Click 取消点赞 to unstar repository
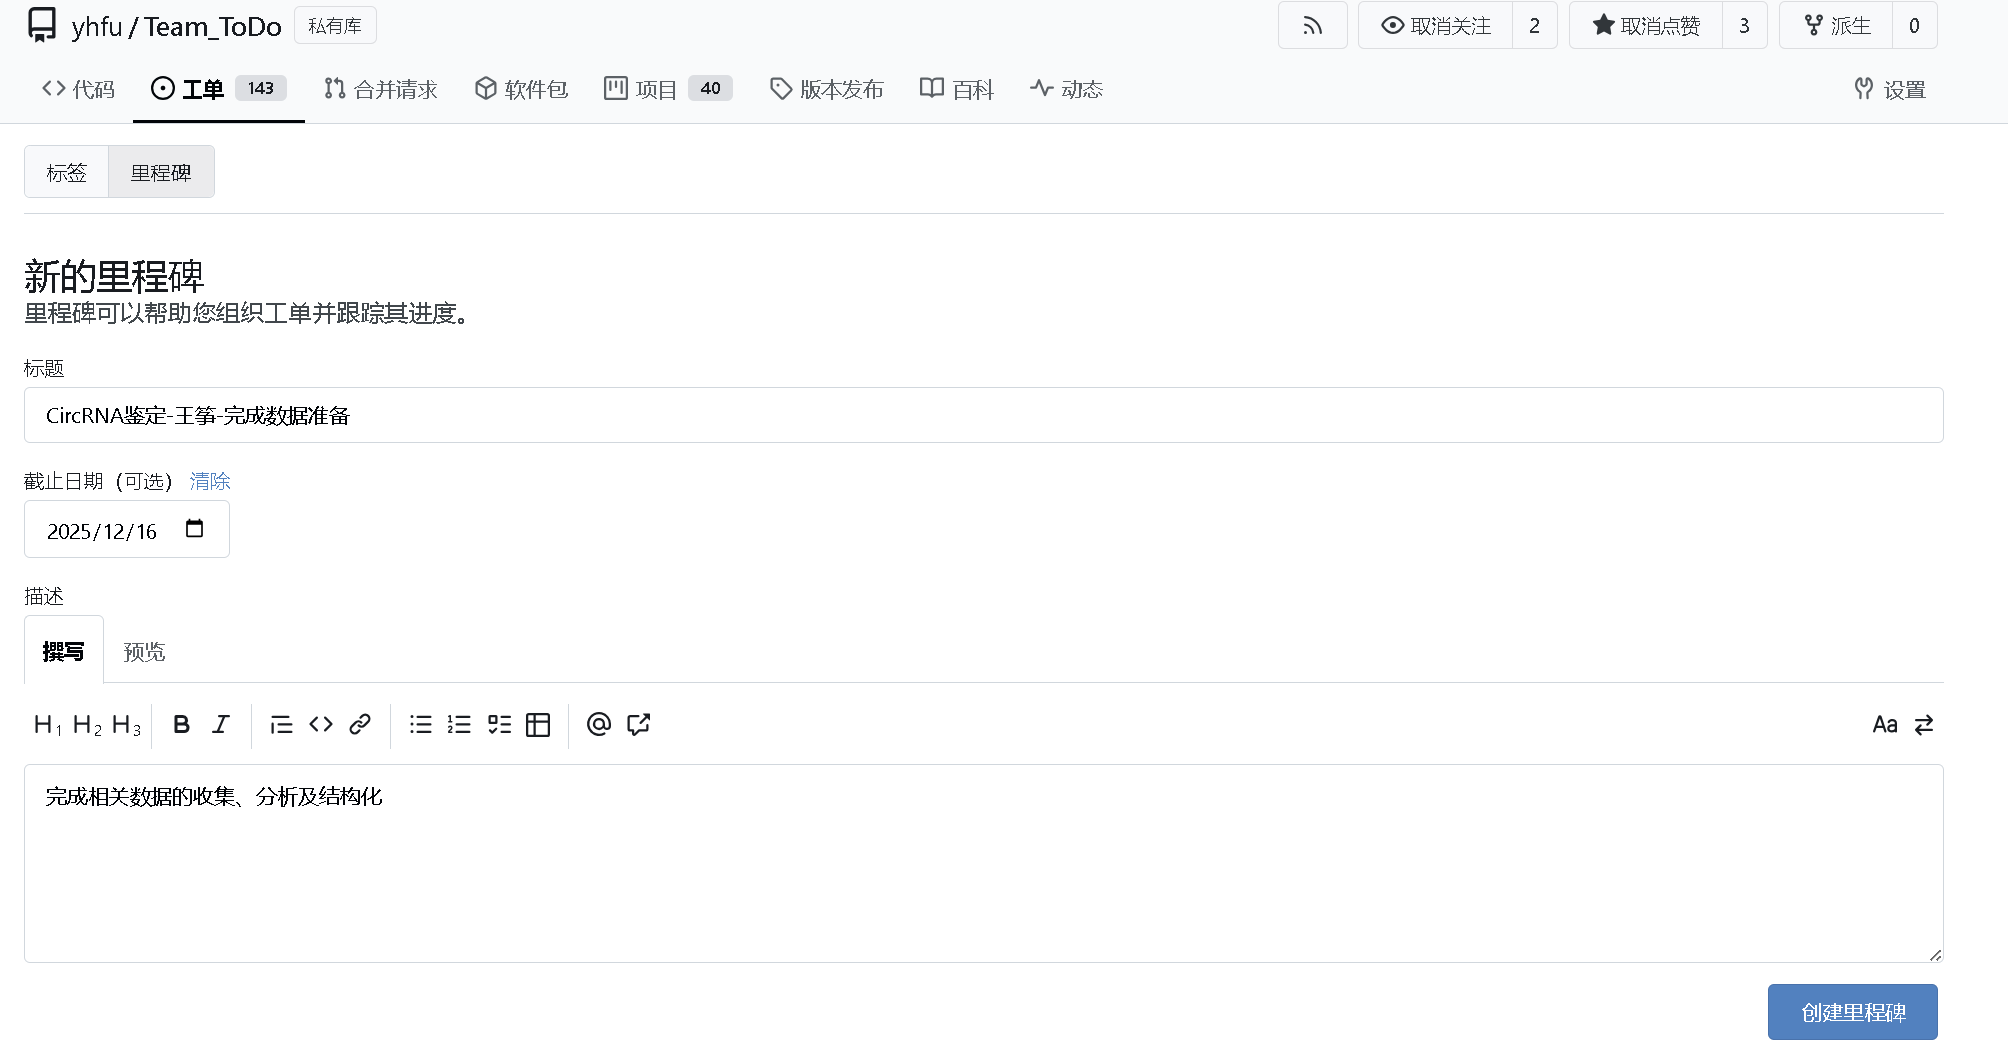This screenshot has width=2008, height=1049. [x=1646, y=26]
